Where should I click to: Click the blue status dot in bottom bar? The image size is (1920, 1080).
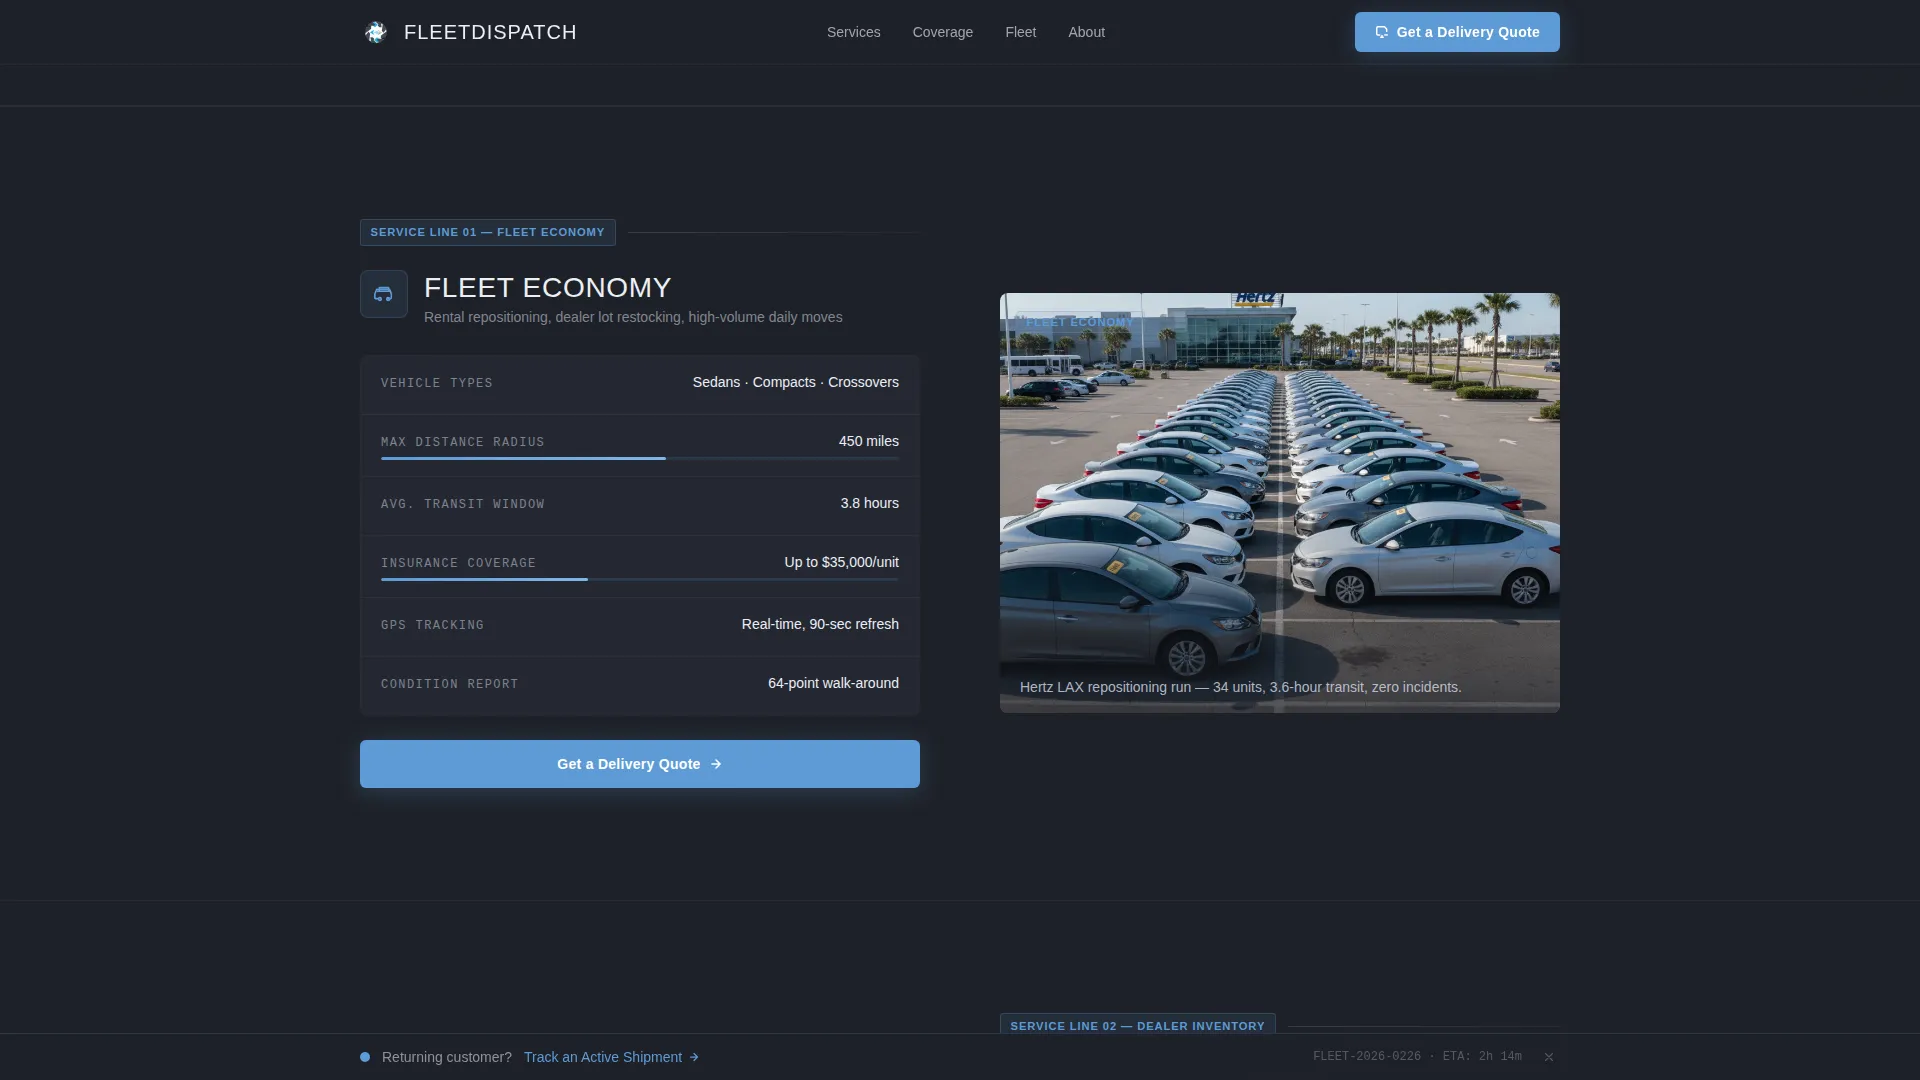(x=365, y=1057)
